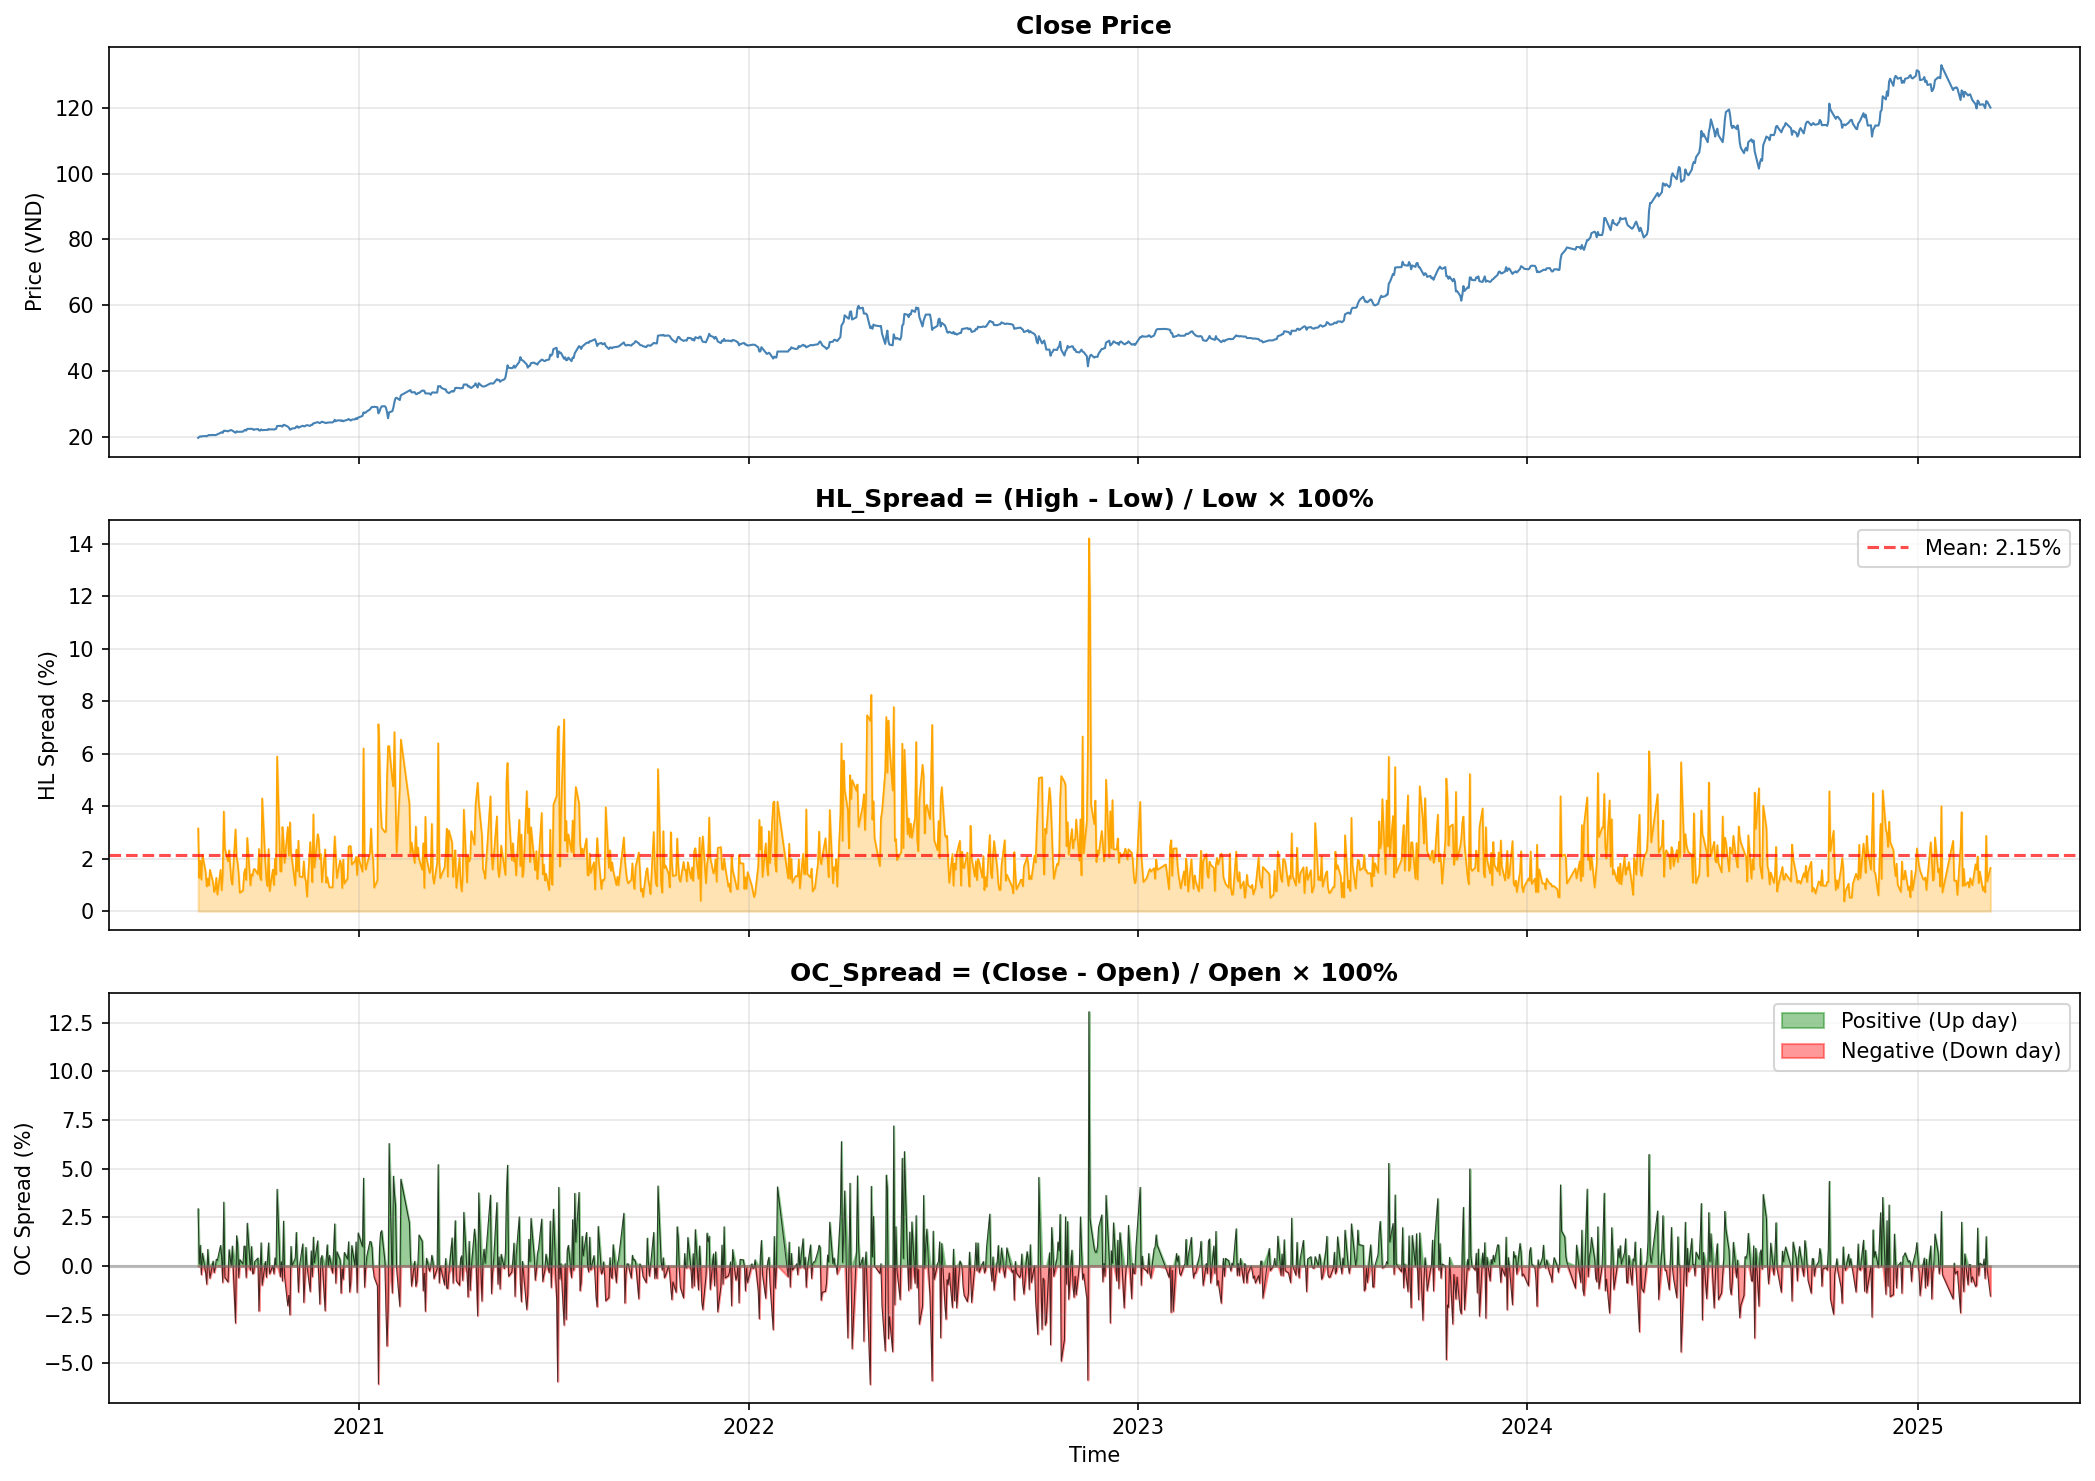Click the 2023 x-axis tick label
This screenshot has width=2095, height=1481.
coord(1138,1427)
